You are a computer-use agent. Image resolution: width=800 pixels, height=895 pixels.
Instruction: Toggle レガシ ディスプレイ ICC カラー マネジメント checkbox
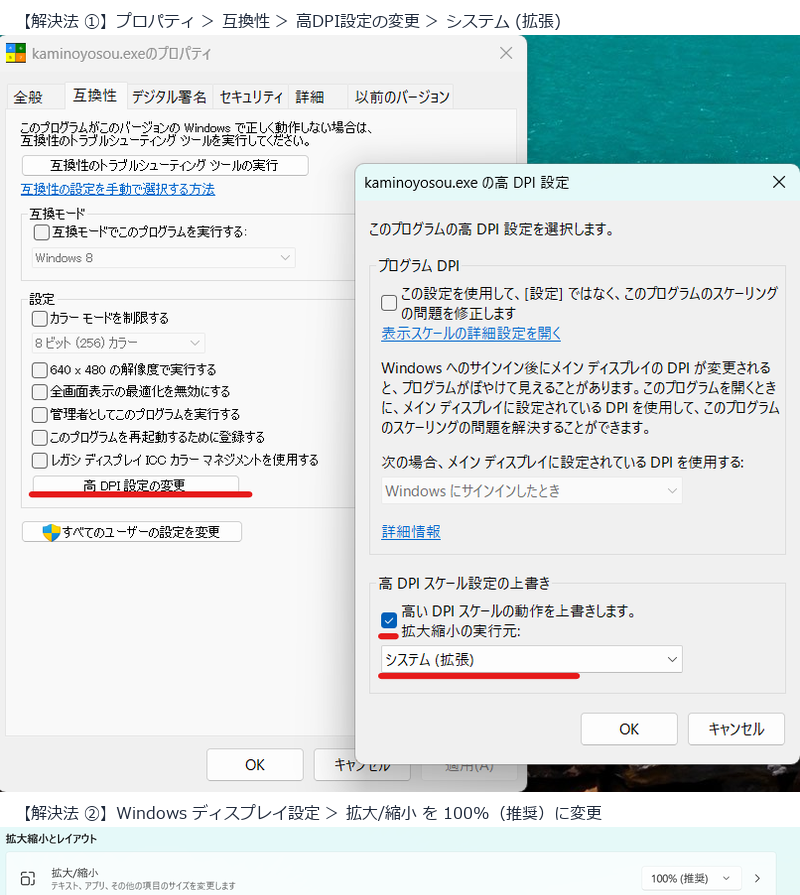(39, 460)
